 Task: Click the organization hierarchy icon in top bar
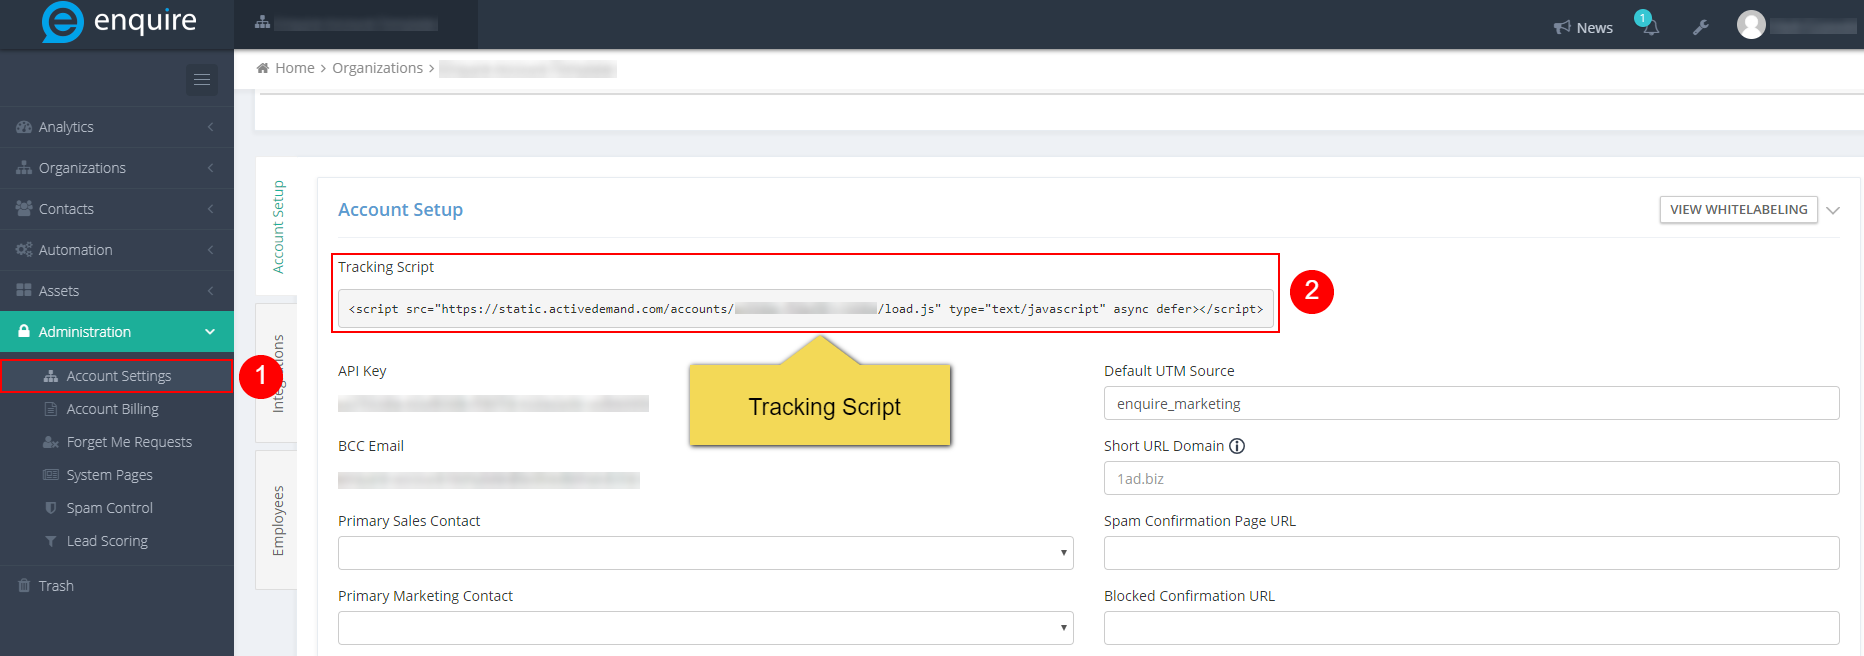263,22
